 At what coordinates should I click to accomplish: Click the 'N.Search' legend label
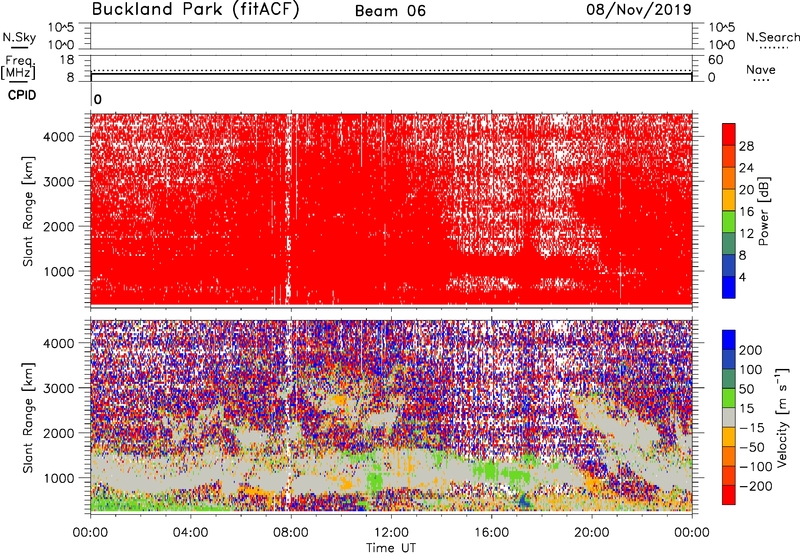[x=772, y=37]
